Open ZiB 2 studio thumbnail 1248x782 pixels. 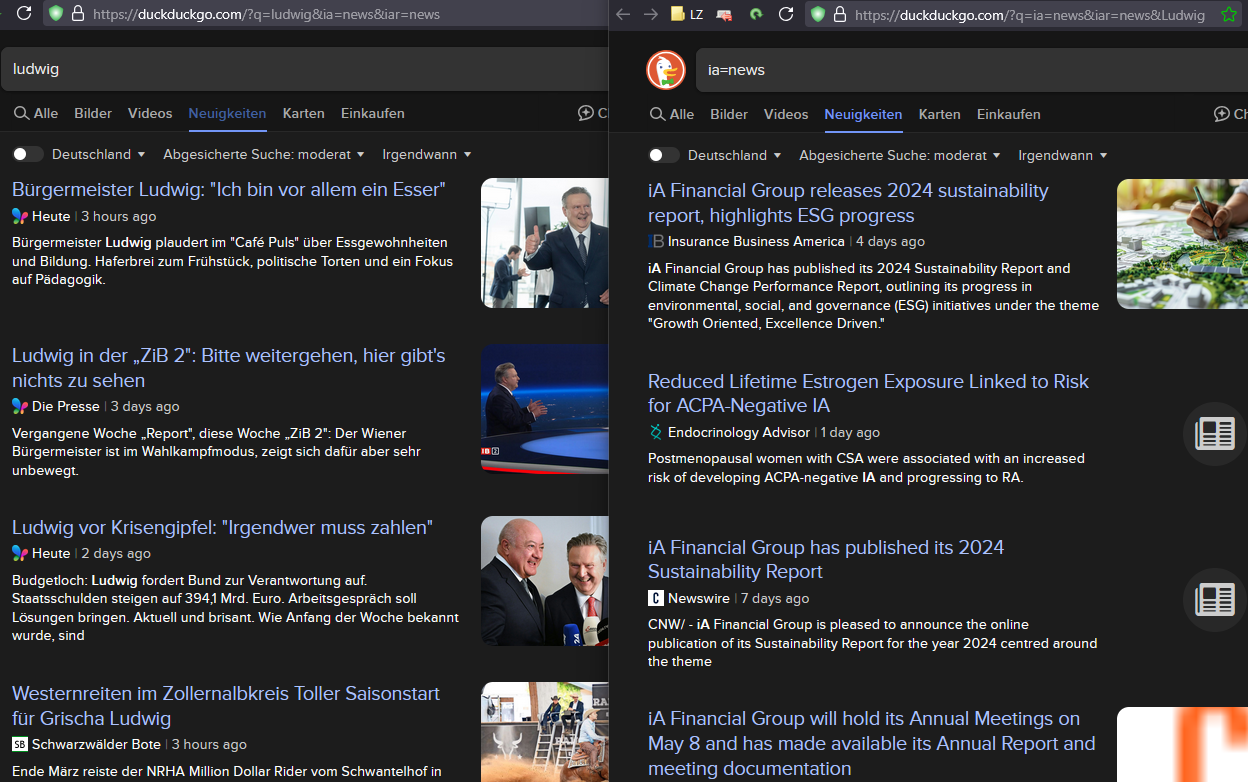pos(544,408)
